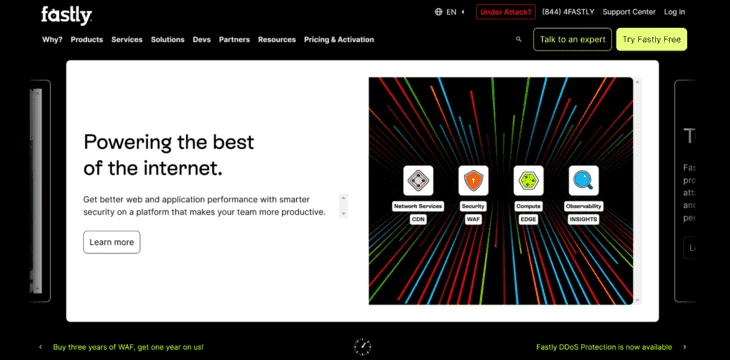This screenshot has width=730, height=360.
Task: Click the CDN label
Action: (418, 219)
